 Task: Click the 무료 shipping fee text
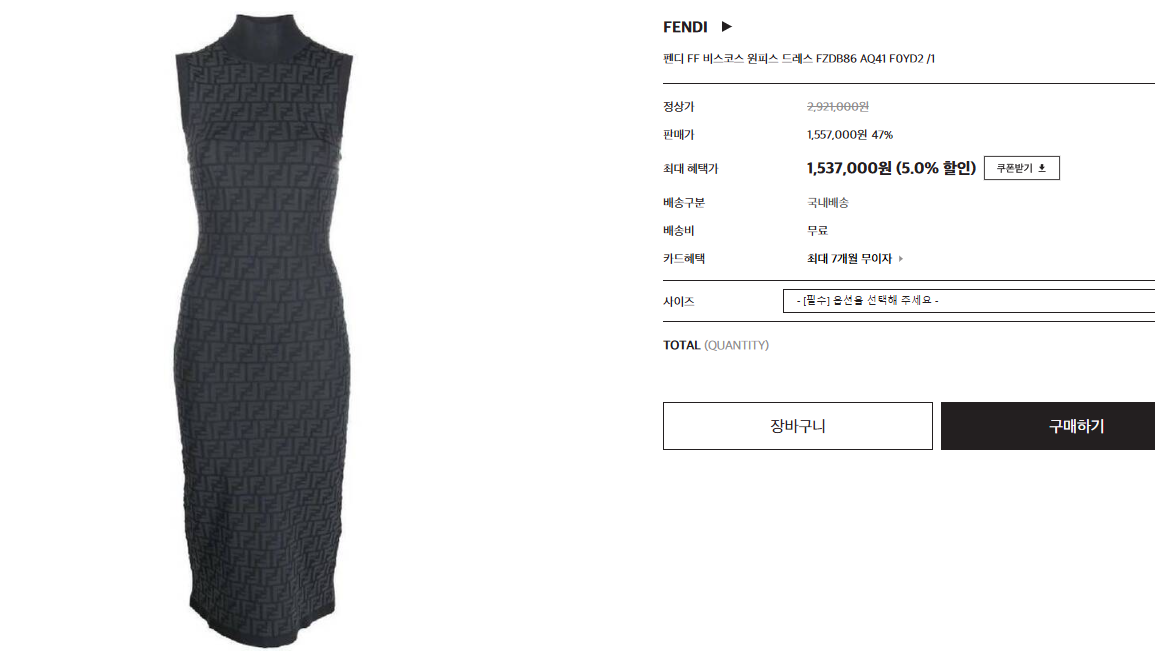817,231
